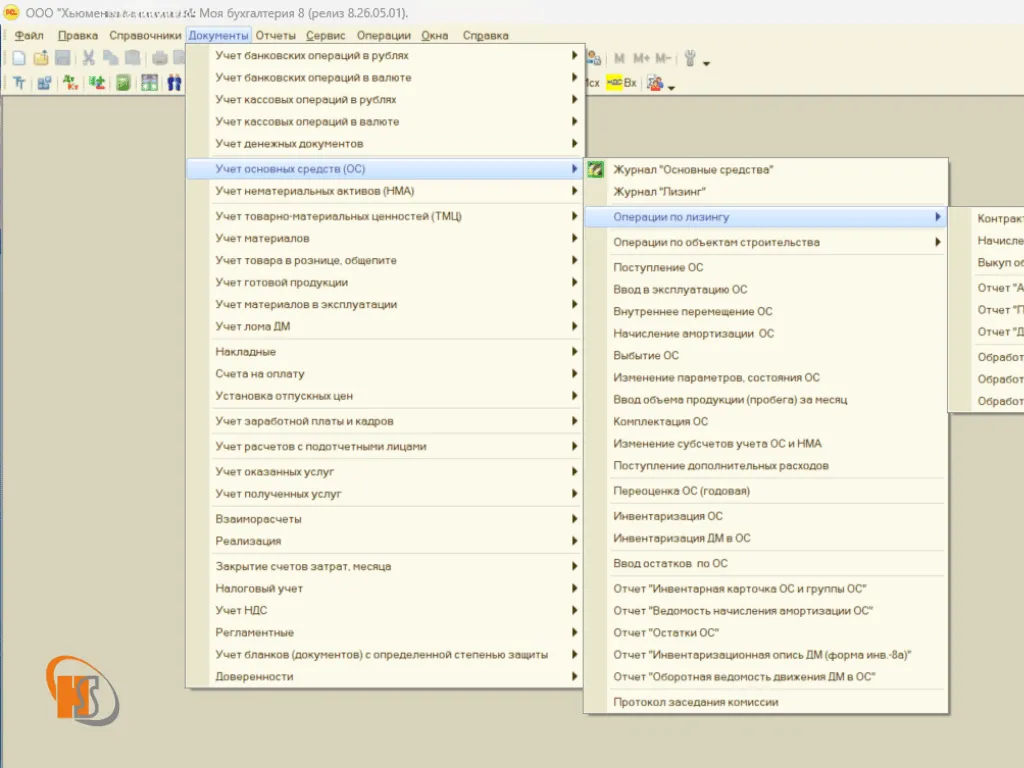Open dropdown arrow next to people icon
The image size is (1024, 768).
coord(671,88)
